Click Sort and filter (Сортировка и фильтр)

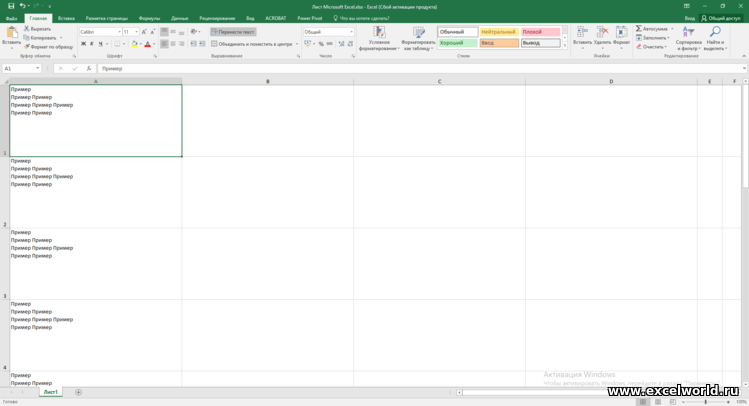point(688,38)
